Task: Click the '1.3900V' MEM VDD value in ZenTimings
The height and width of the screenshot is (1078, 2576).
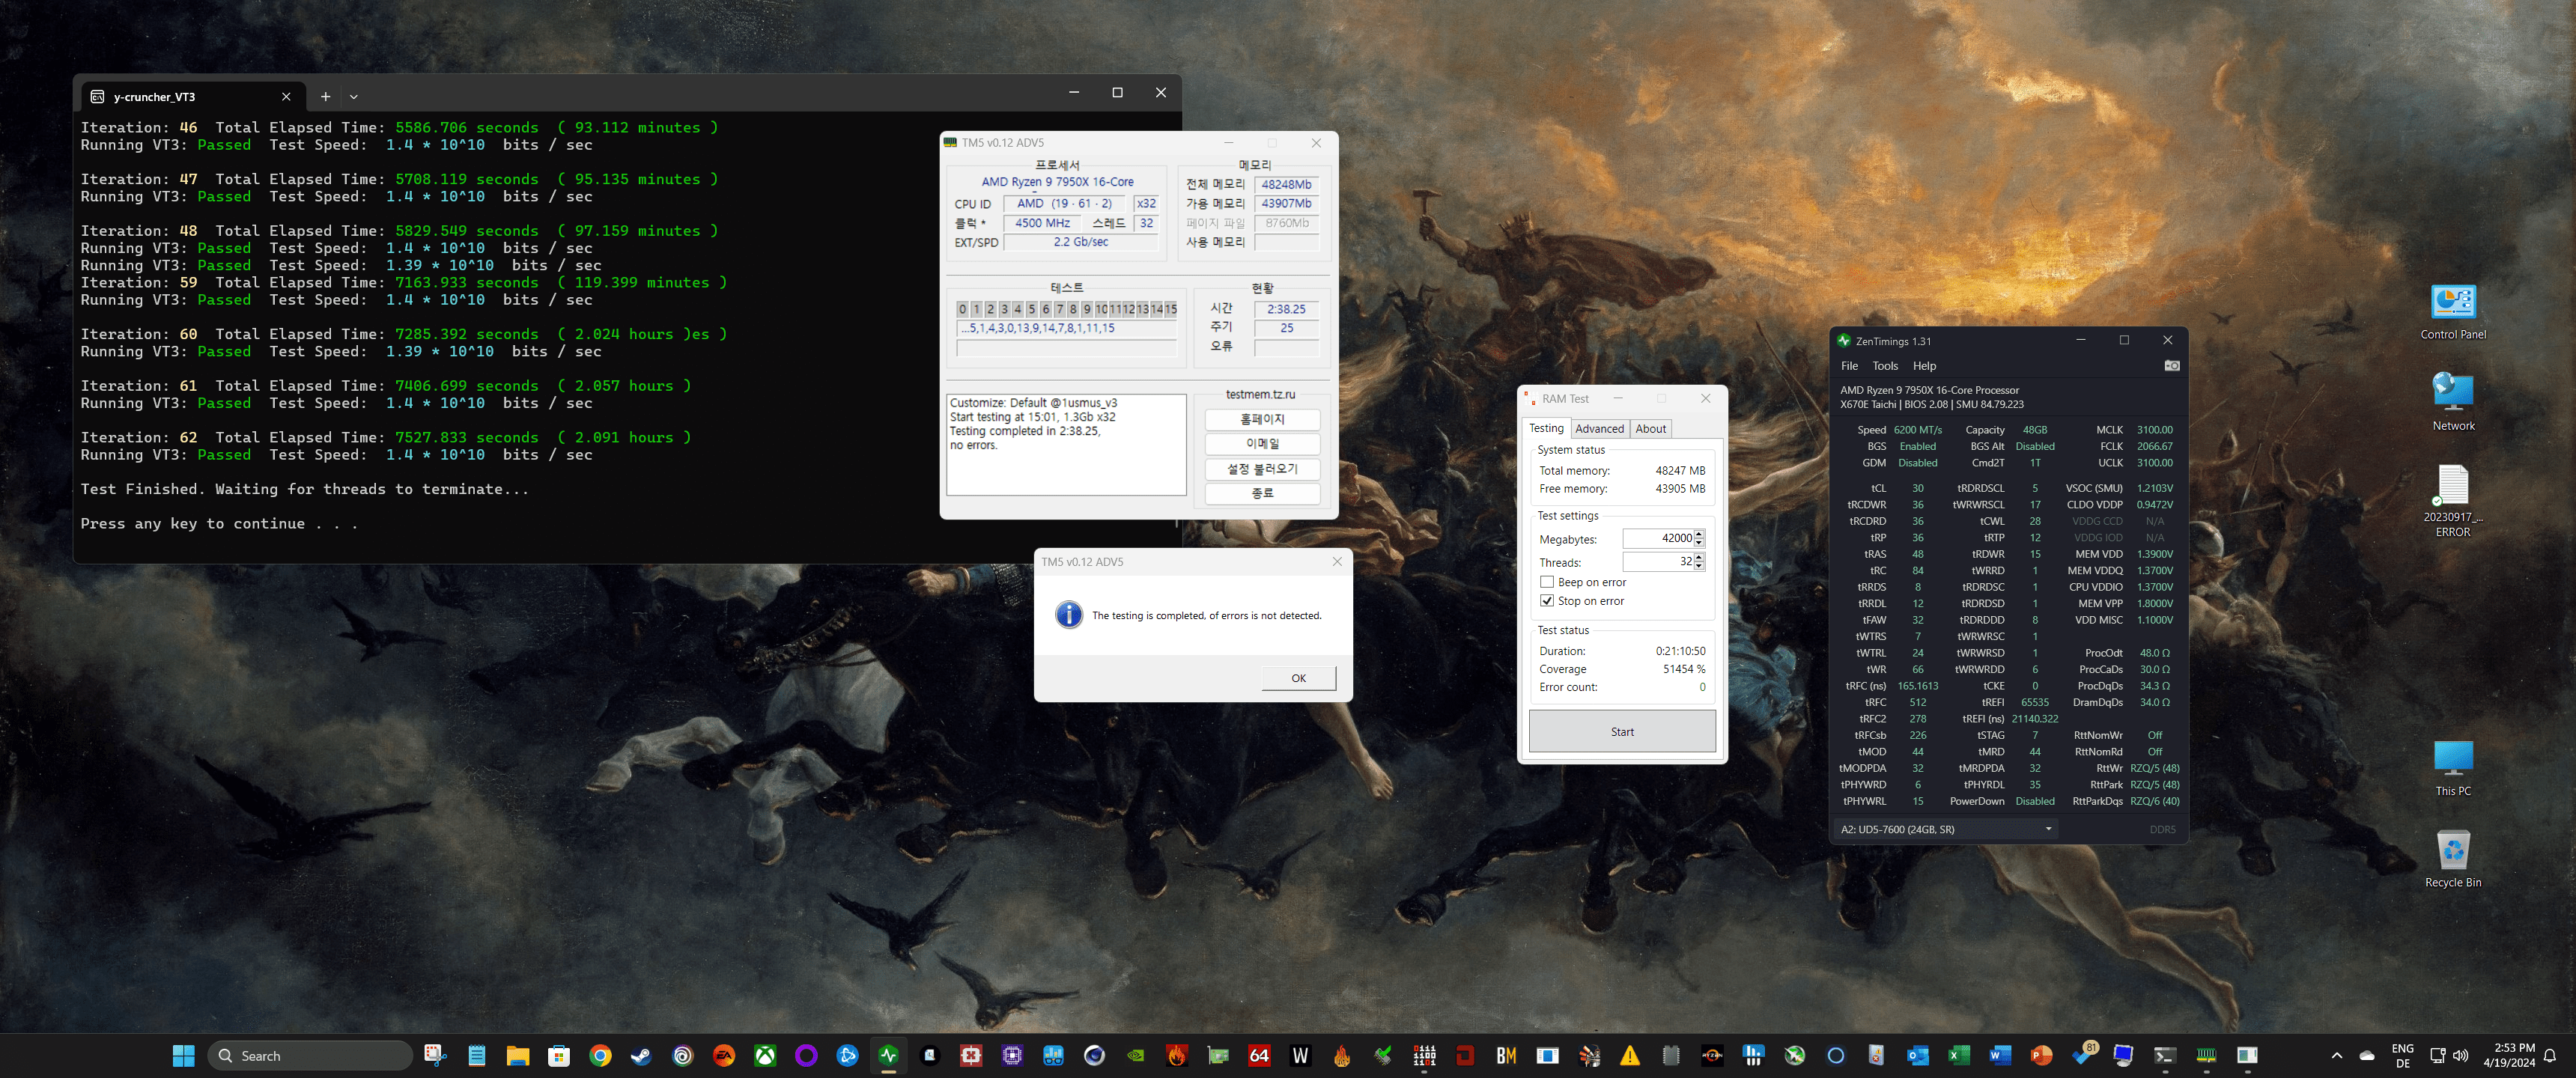Action: click(2154, 554)
